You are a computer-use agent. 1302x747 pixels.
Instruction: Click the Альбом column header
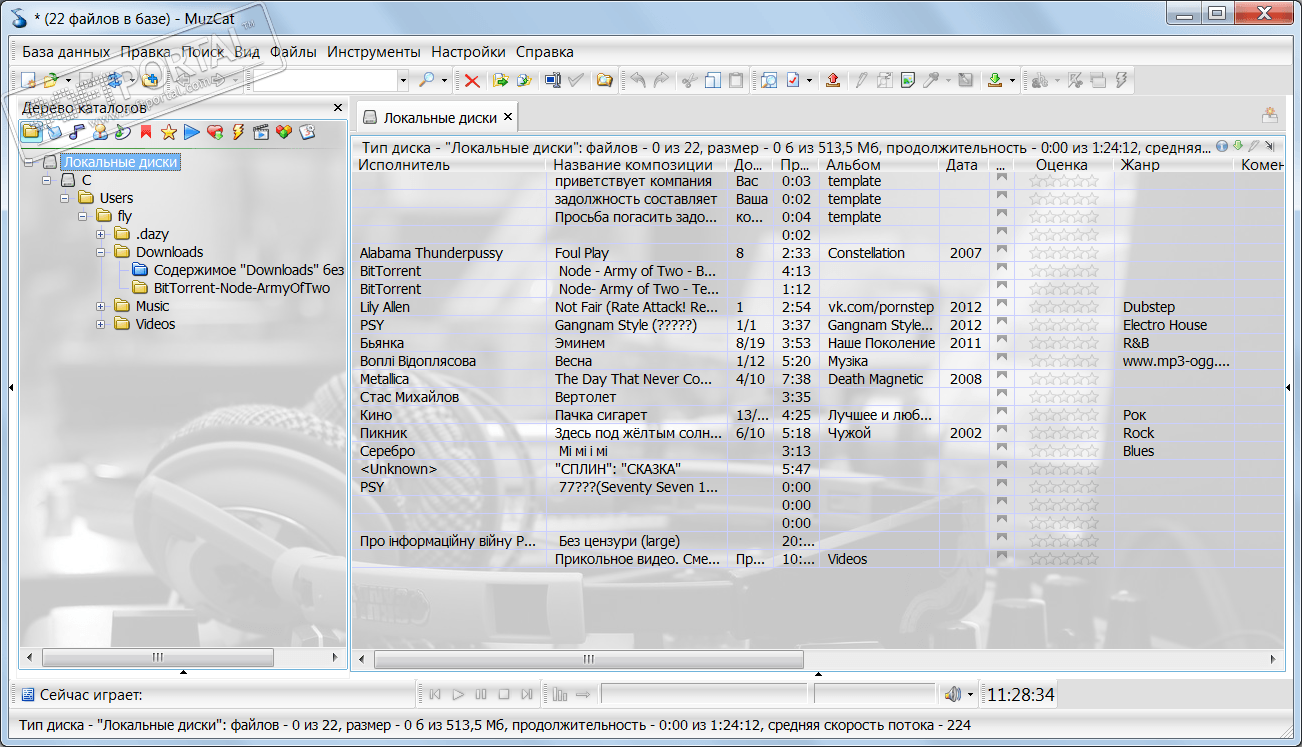(854, 165)
